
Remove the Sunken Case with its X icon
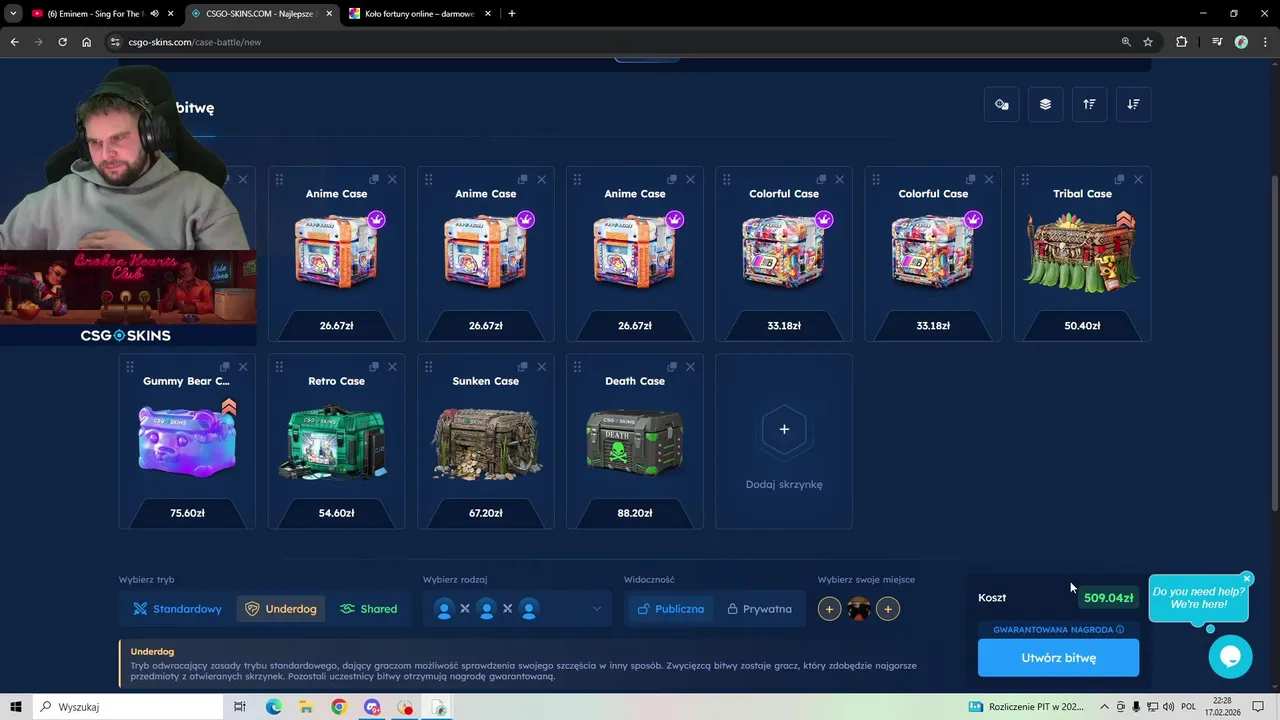tap(541, 367)
